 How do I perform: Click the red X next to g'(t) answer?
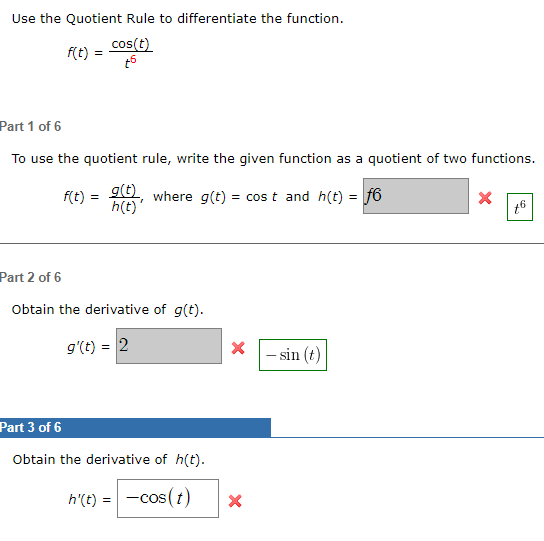[x=238, y=348]
